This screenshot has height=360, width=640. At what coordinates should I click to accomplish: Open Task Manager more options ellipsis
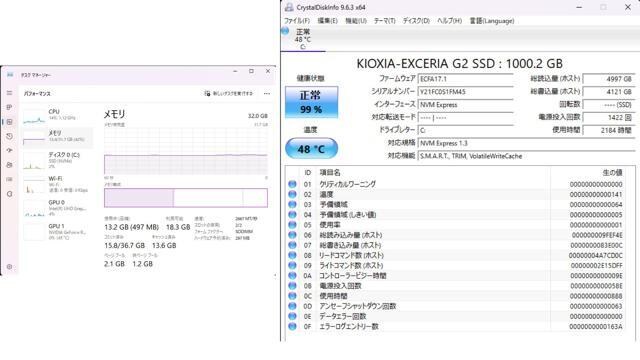(267, 93)
